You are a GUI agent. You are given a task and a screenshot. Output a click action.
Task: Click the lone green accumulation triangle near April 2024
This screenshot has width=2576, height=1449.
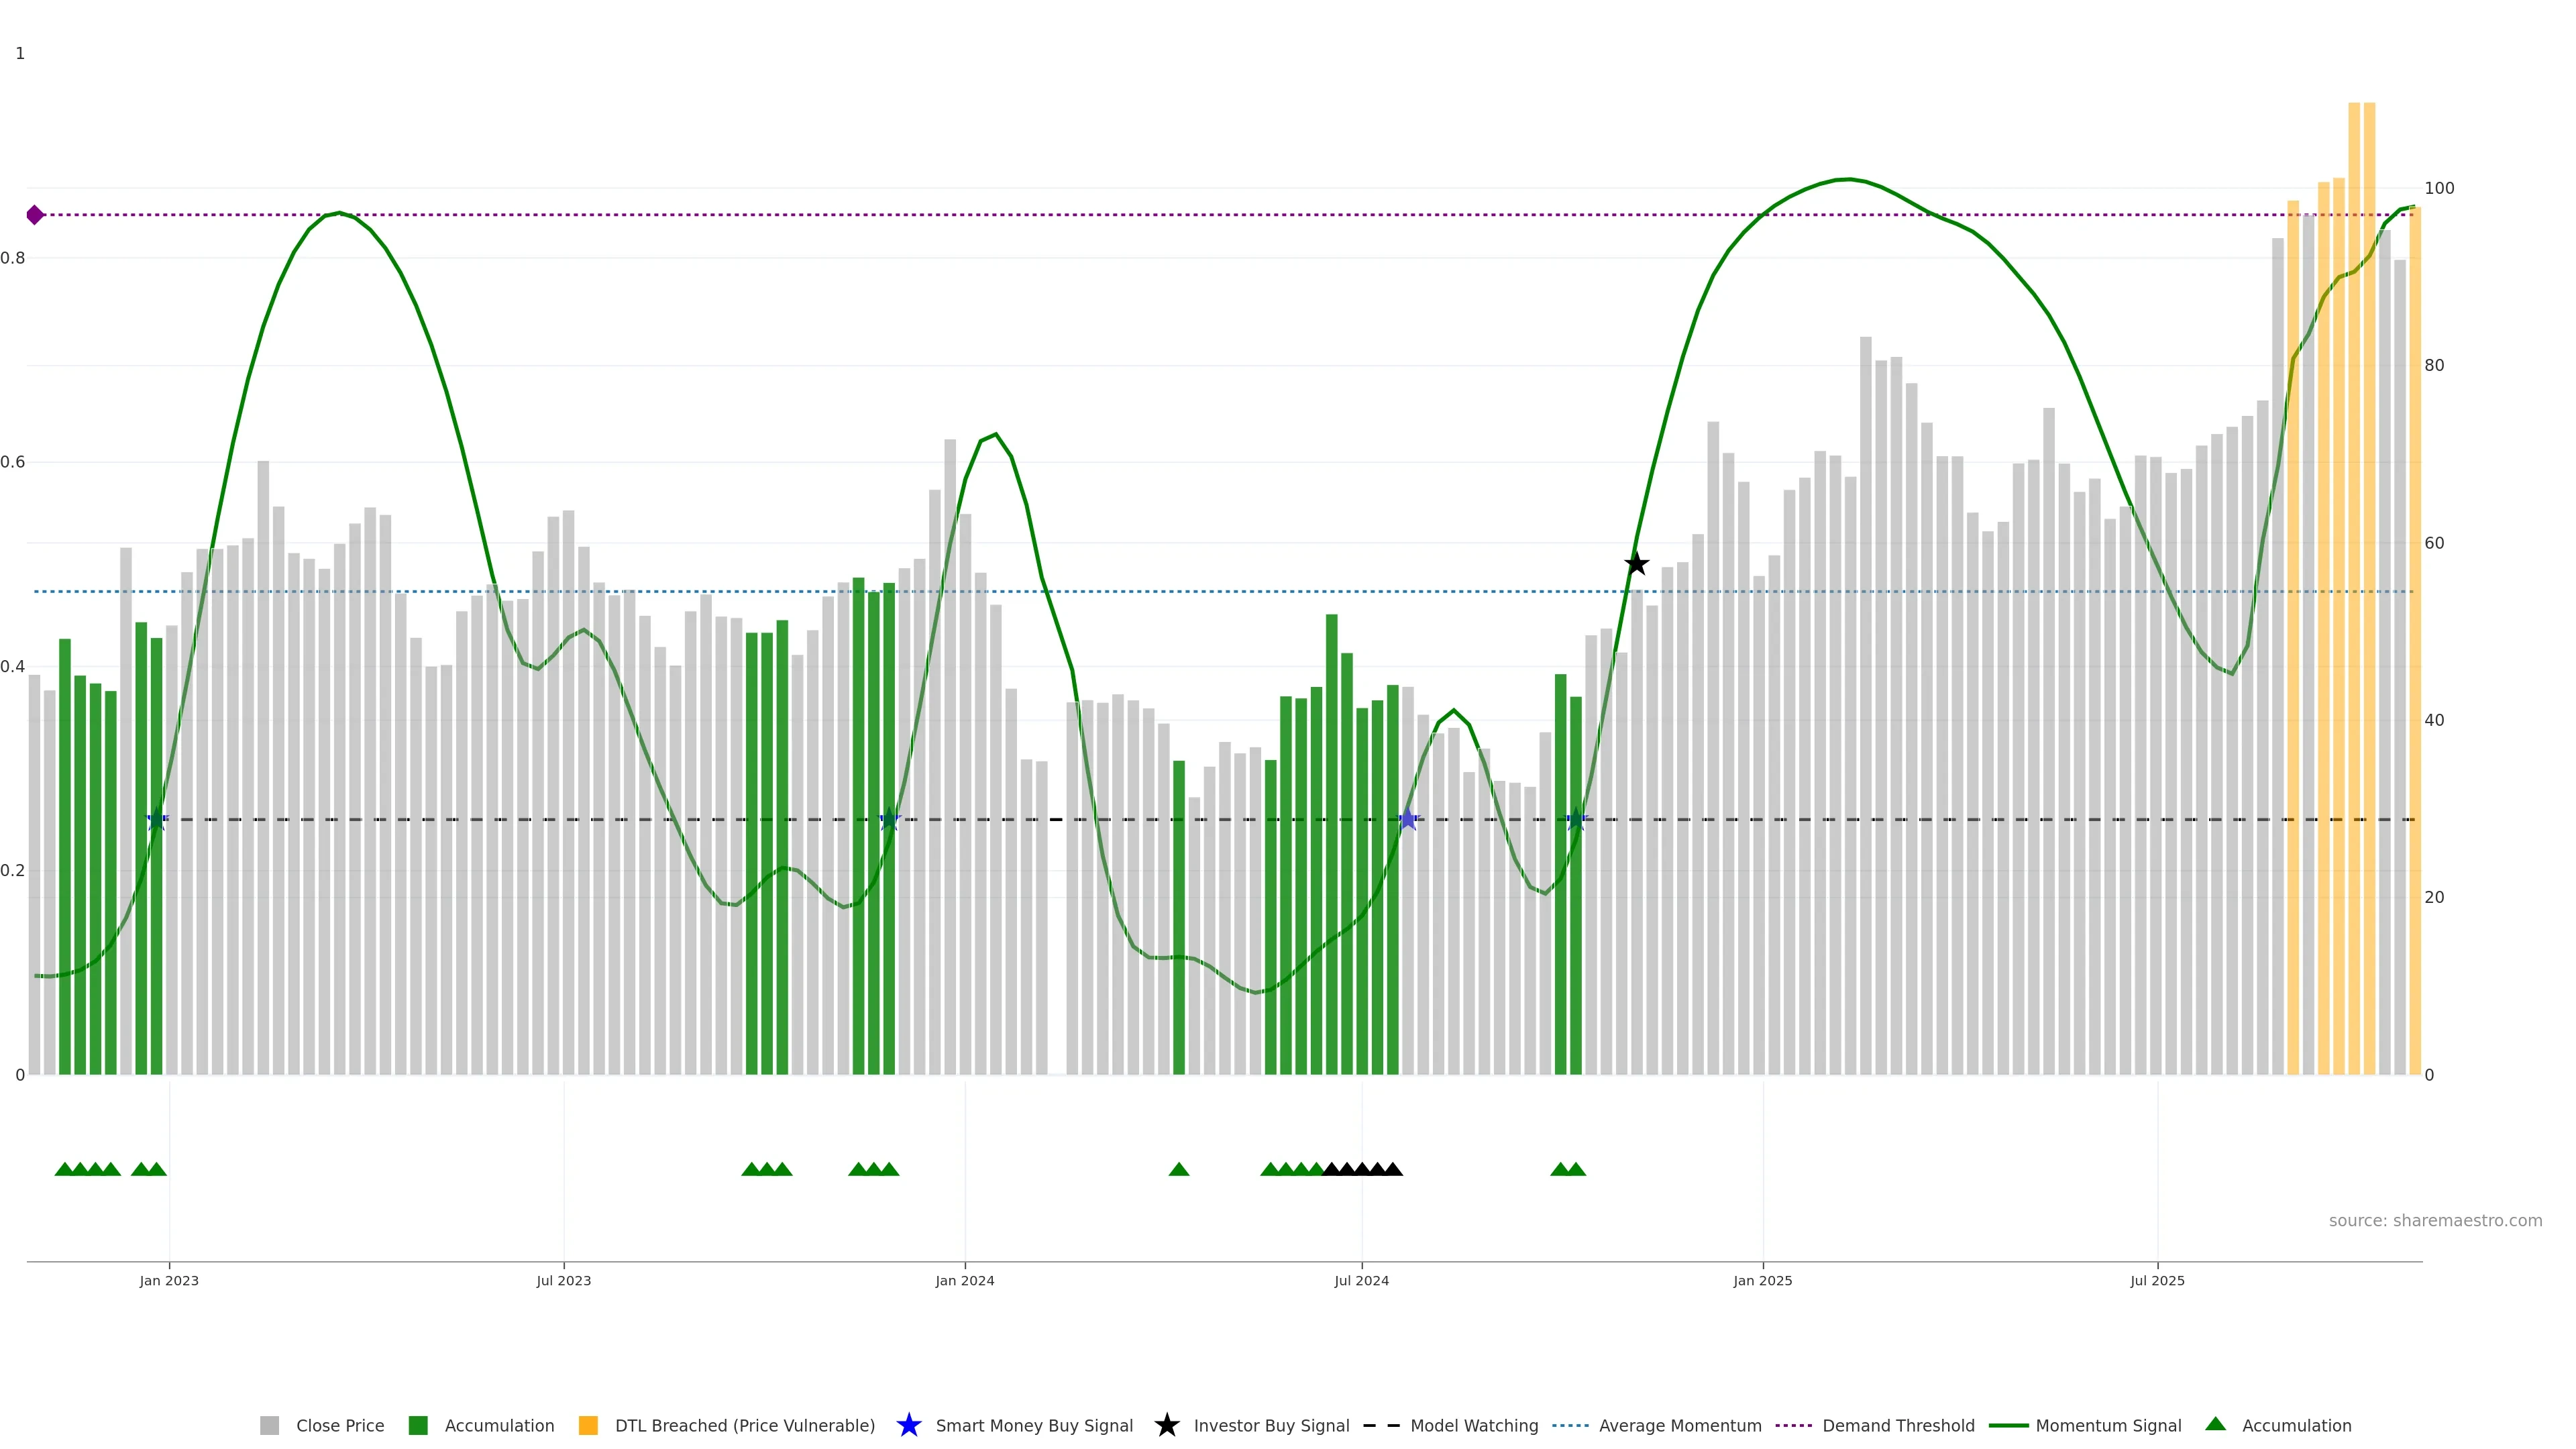click(x=1179, y=1169)
